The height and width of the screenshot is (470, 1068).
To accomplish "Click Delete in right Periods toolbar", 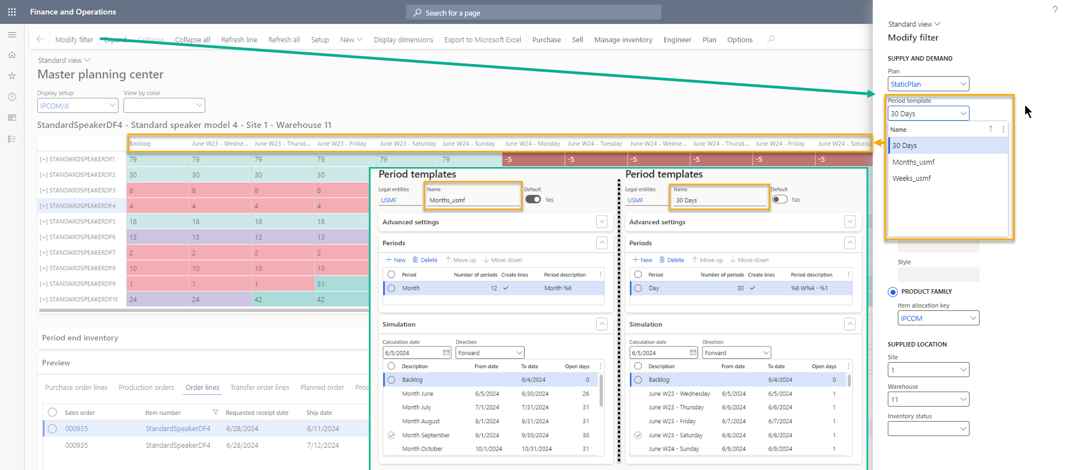I will [x=672, y=260].
